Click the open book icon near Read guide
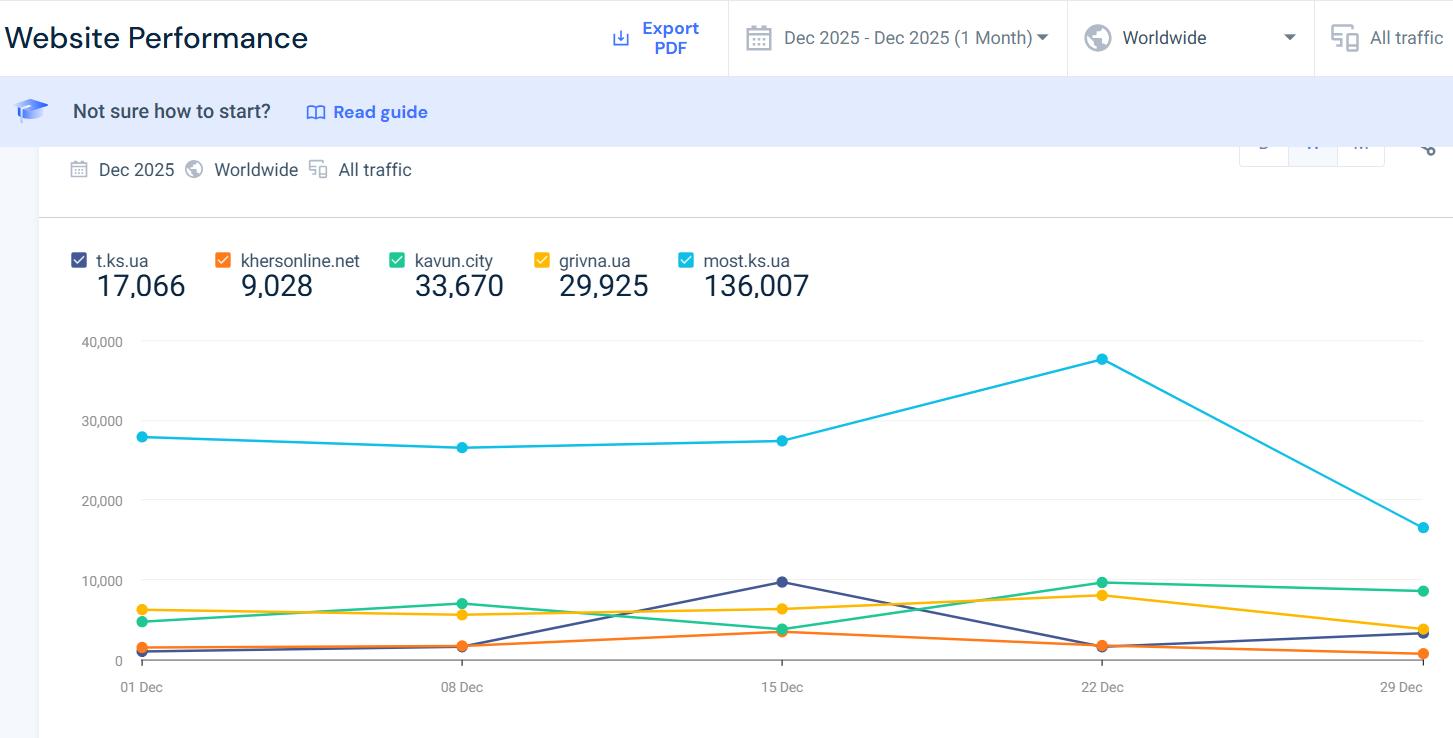 point(316,112)
